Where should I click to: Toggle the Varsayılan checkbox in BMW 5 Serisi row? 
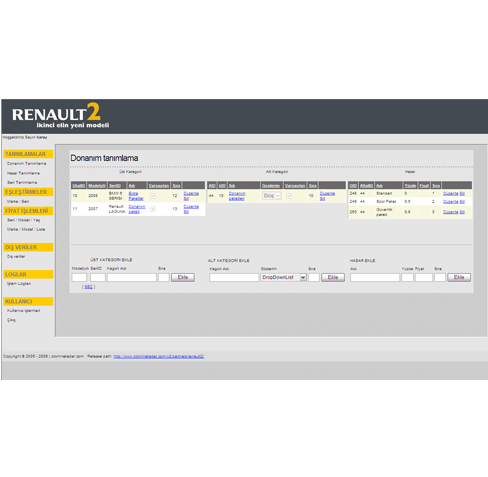click(153, 196)
